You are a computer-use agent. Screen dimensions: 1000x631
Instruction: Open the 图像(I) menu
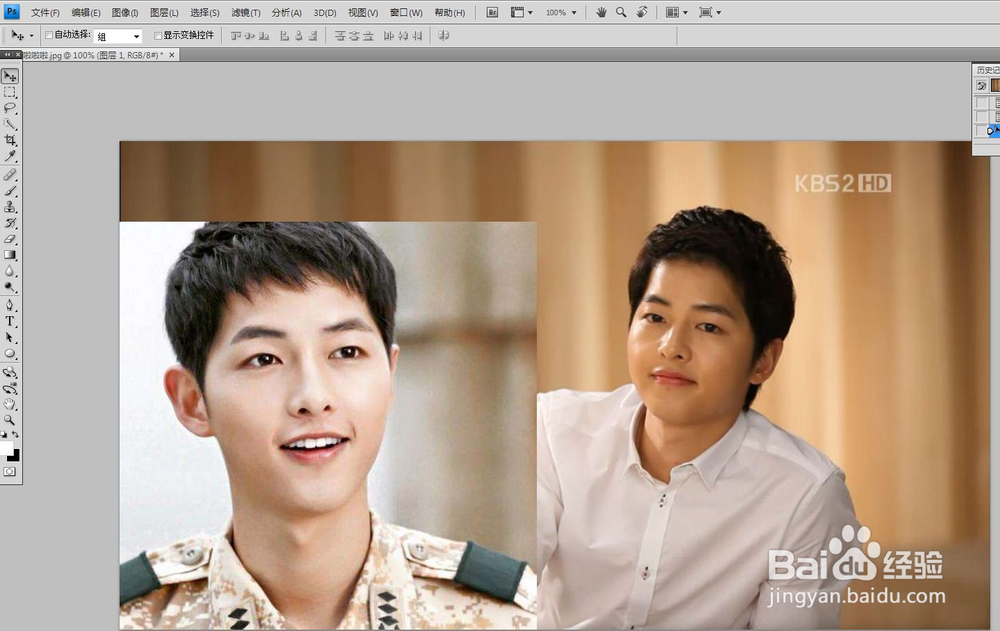click(x=125, y=12)
